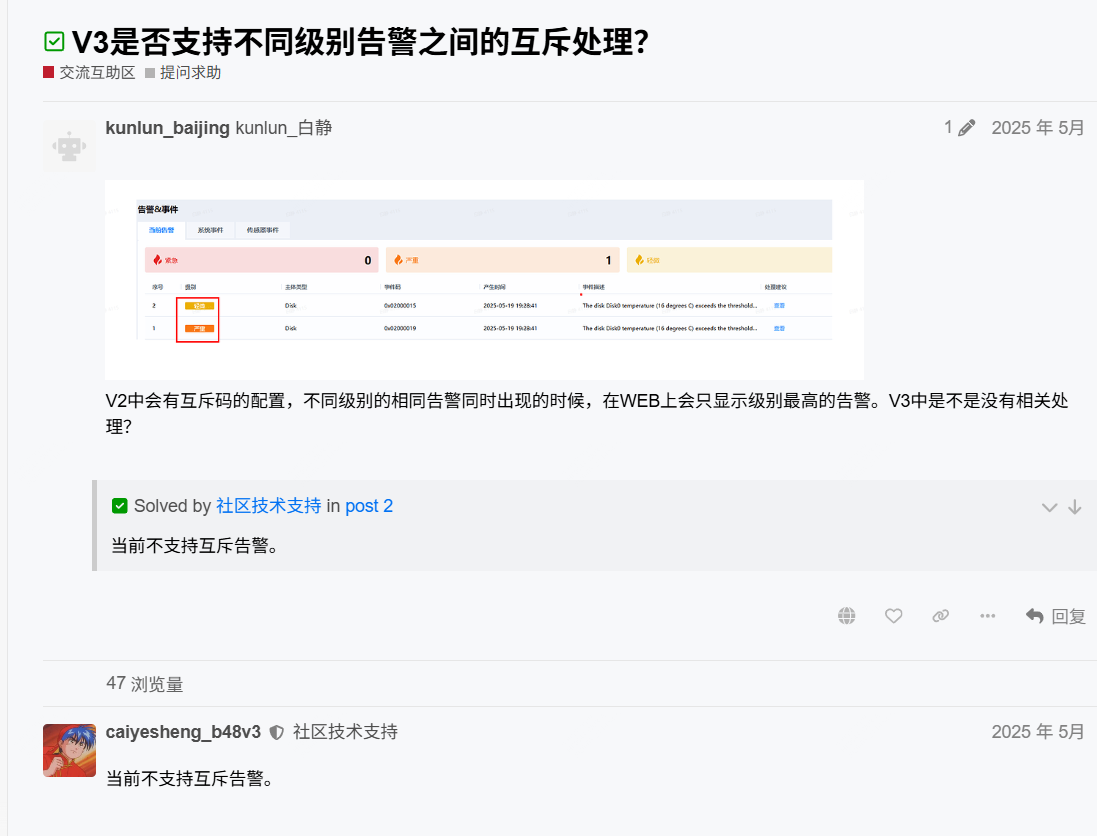
Task: Click the moderator shield icon
Action: point(276,733)
